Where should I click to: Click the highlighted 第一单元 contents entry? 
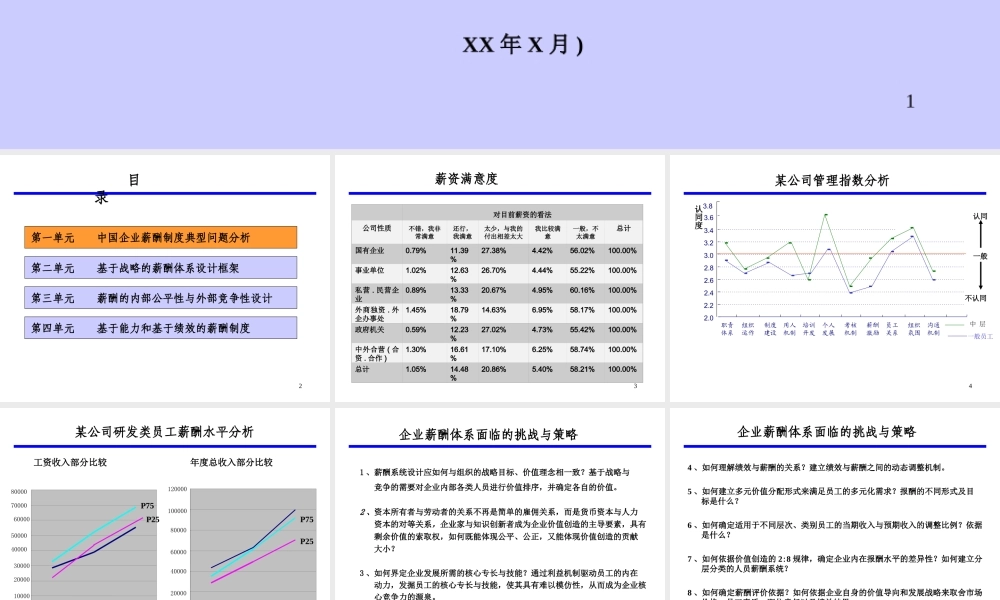pos(159,237)
